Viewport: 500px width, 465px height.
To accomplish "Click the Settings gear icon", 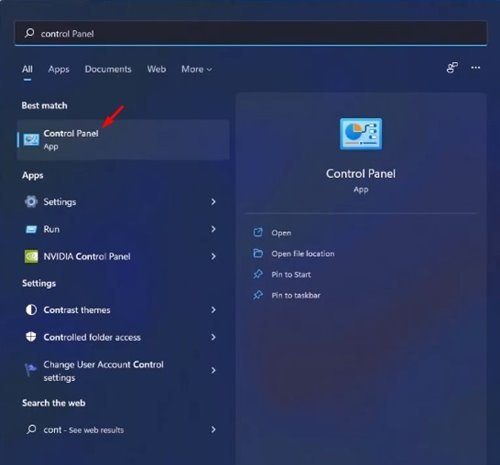I will tap(31, 202).
